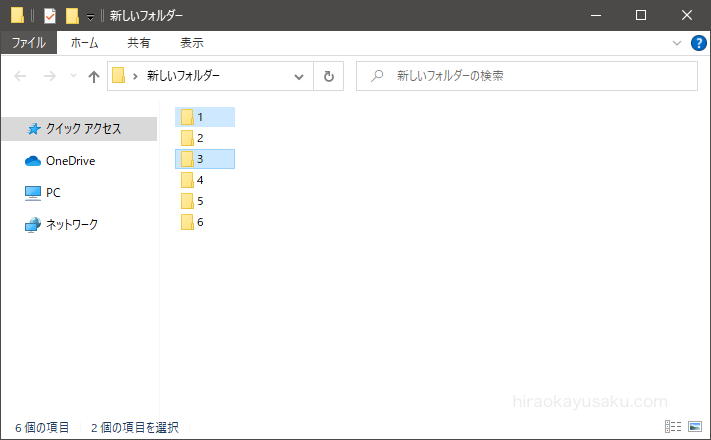Viewport: 711px width, 440px height.
Task: Click the properties quick access toolbar icon
Action: 50,16
